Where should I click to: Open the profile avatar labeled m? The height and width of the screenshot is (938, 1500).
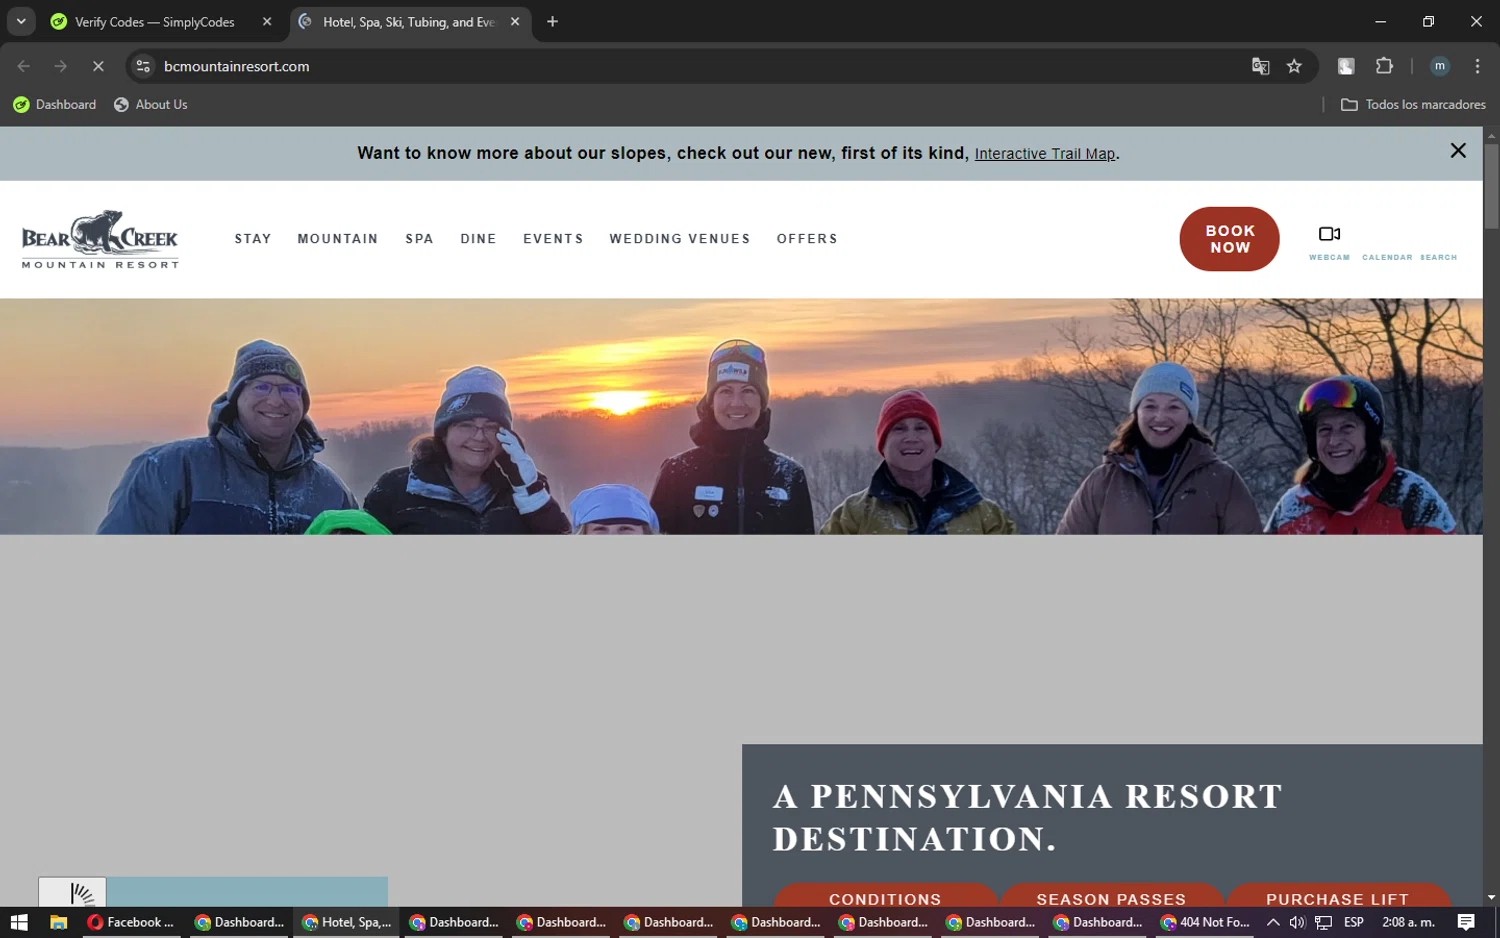click(1440, 66)
